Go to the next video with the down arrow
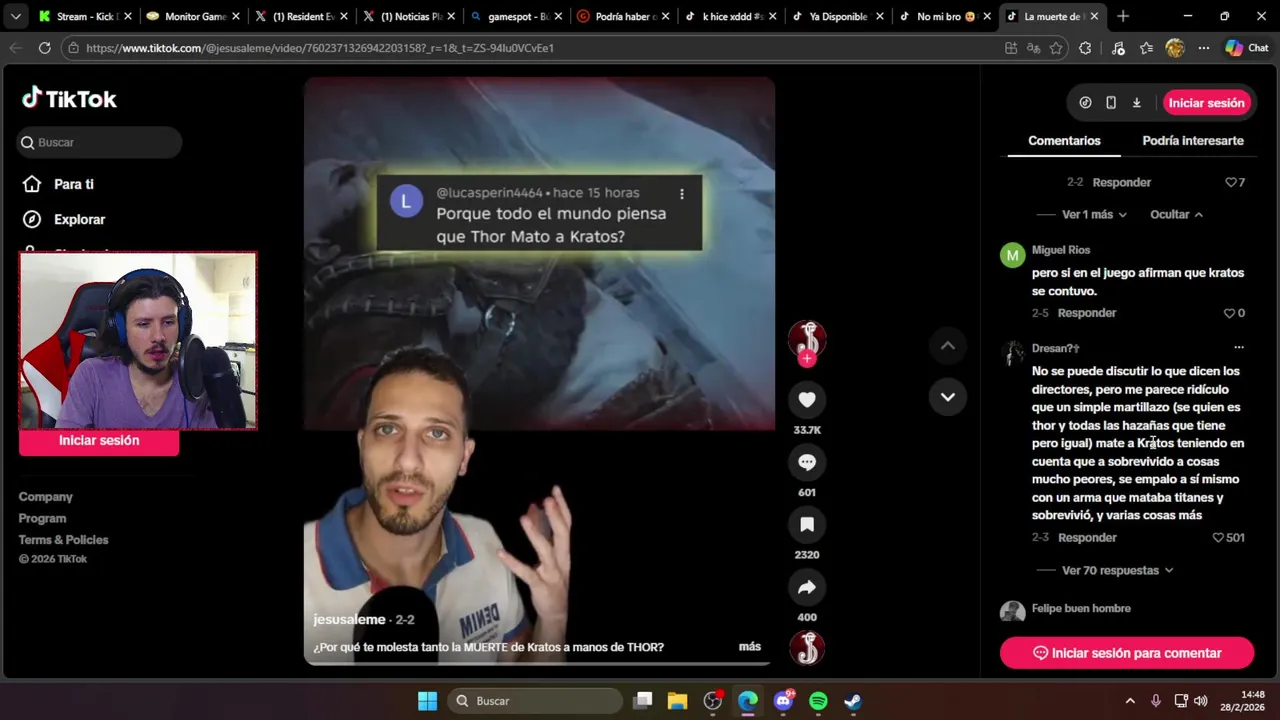This screenshot has width=1280, height=720. click(948, 397)
